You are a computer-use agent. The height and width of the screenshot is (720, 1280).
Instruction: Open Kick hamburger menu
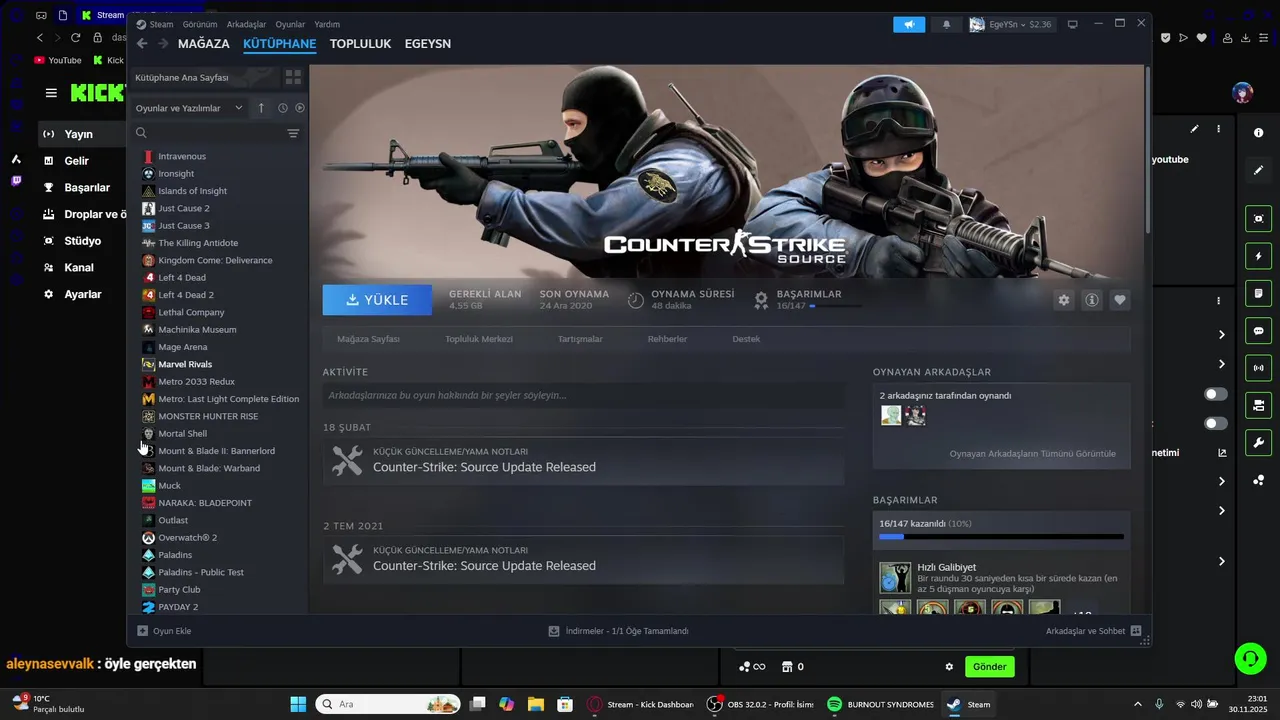(51, 93)
